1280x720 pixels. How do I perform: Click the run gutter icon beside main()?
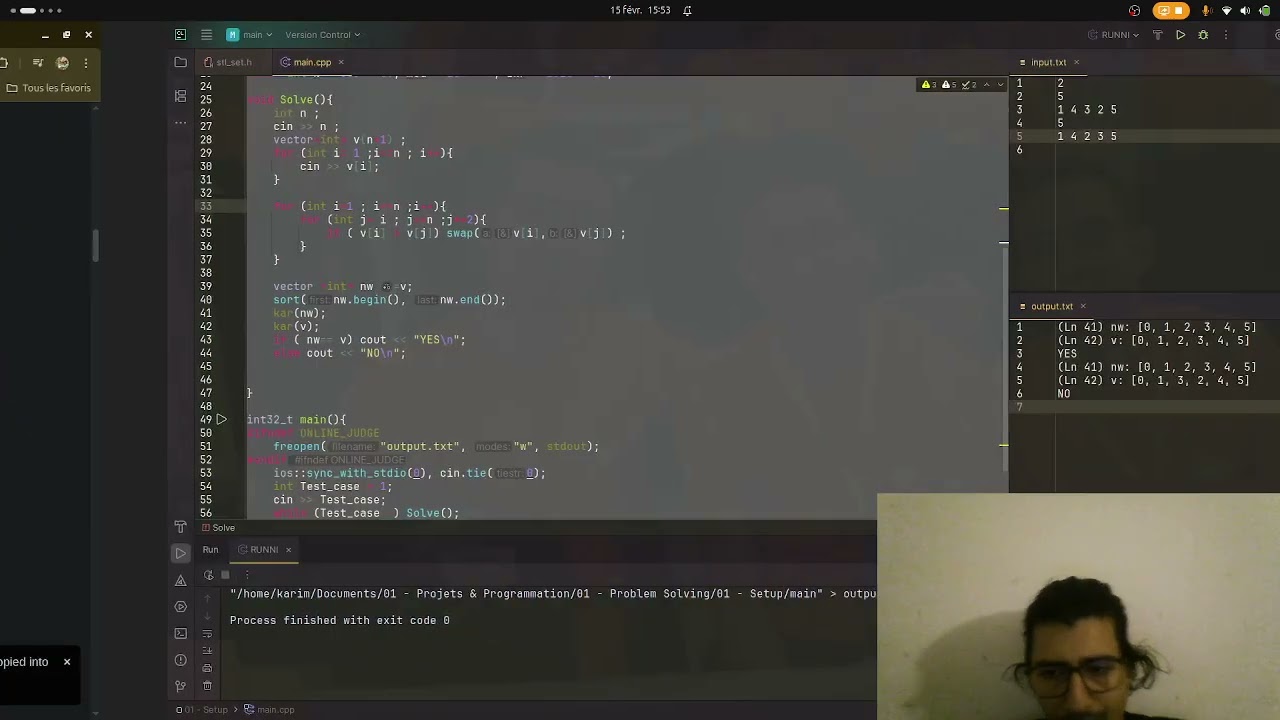pos(221,420)
